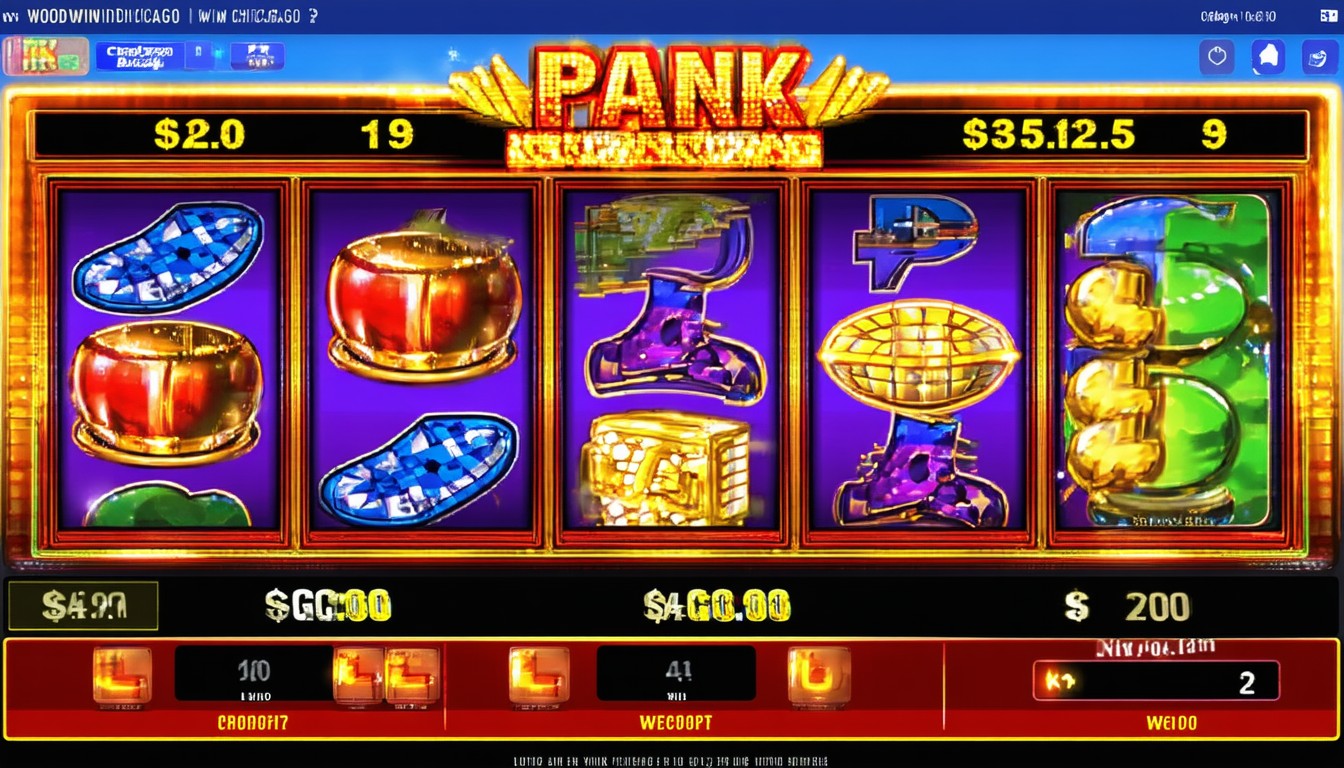This screenshot has width=1344, height=768.
Task: Click the orange button right of the 41 display
Action: click(x=818, y=675)
